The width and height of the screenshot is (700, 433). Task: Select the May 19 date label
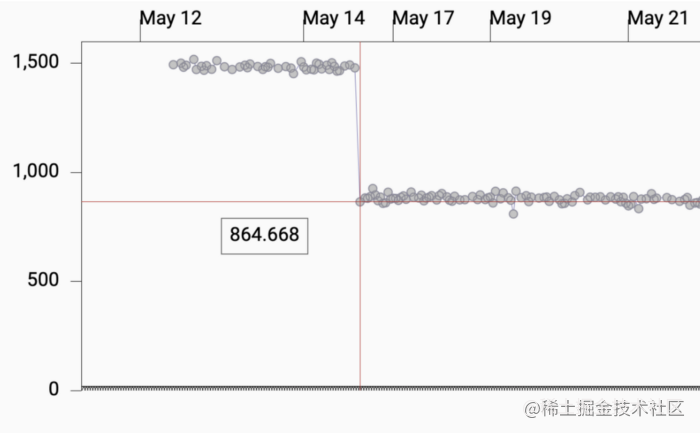point(521,18)
